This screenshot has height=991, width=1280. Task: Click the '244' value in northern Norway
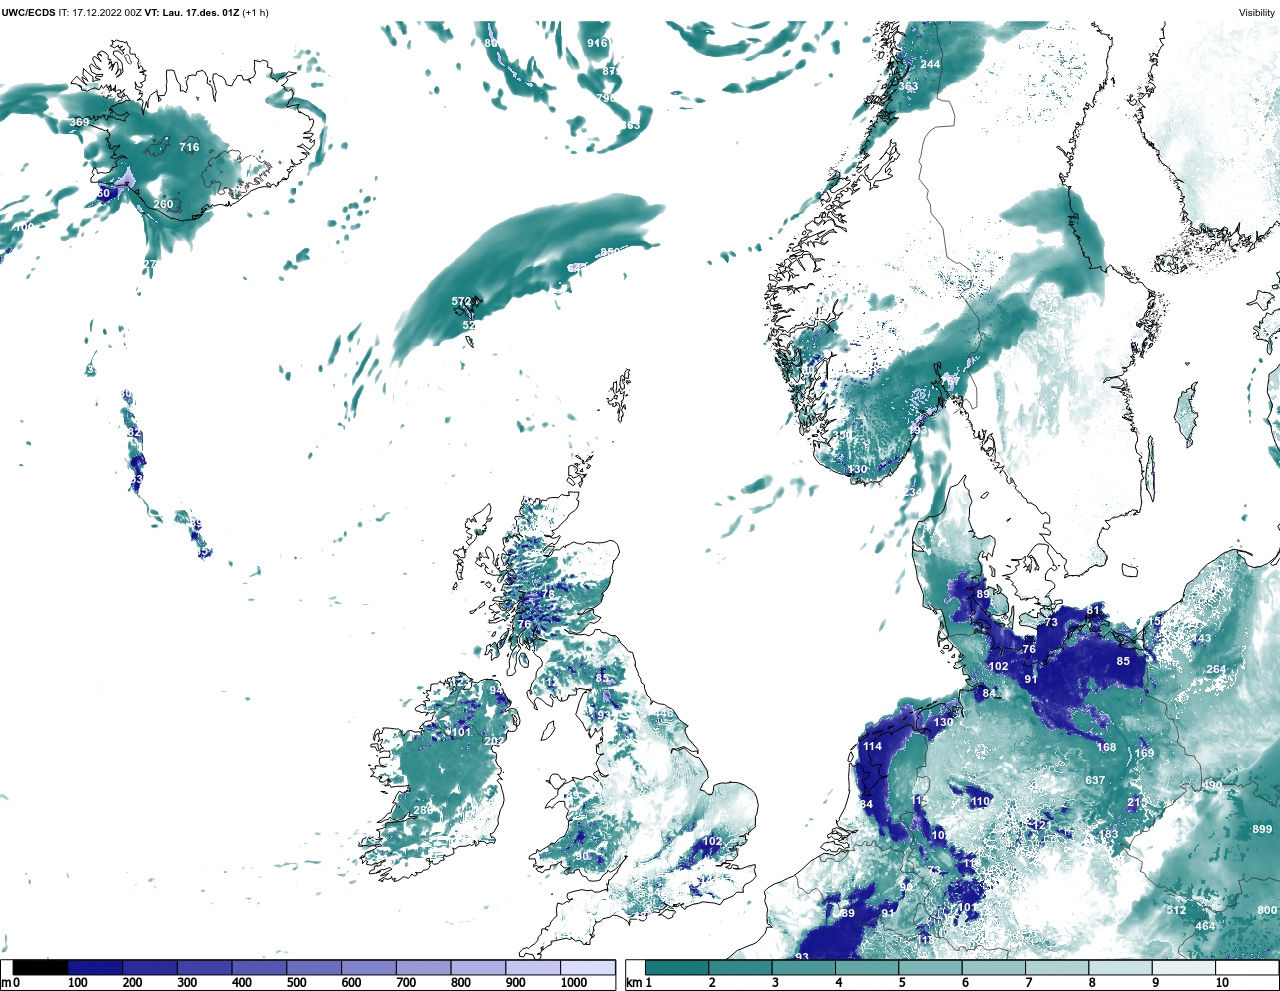pos(930,64)
